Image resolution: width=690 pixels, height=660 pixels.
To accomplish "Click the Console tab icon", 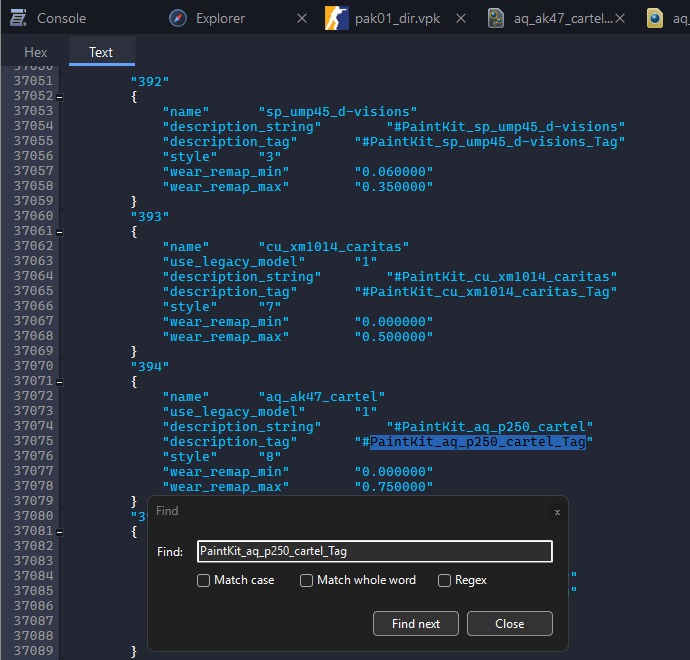I will [18, 18].
